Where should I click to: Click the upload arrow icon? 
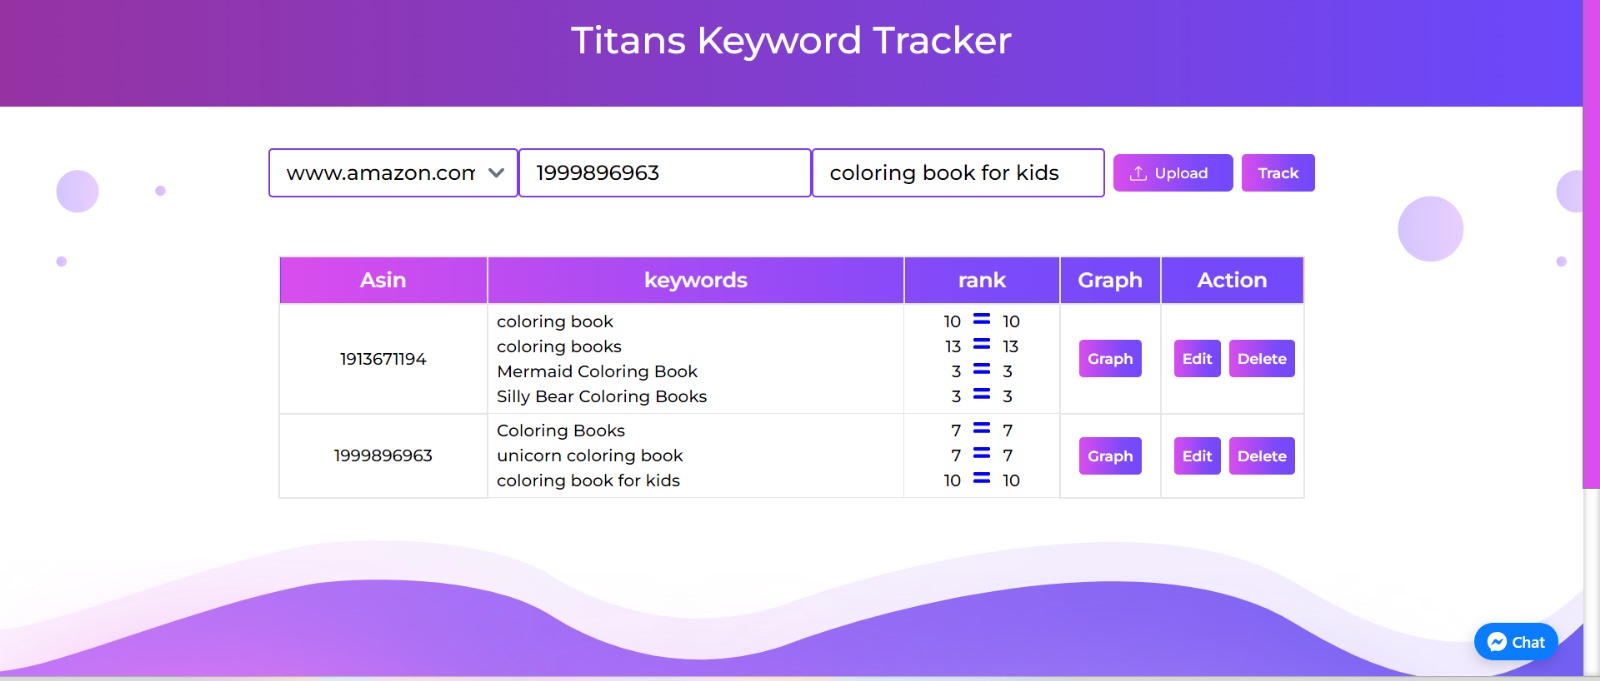coord(1138,173)
